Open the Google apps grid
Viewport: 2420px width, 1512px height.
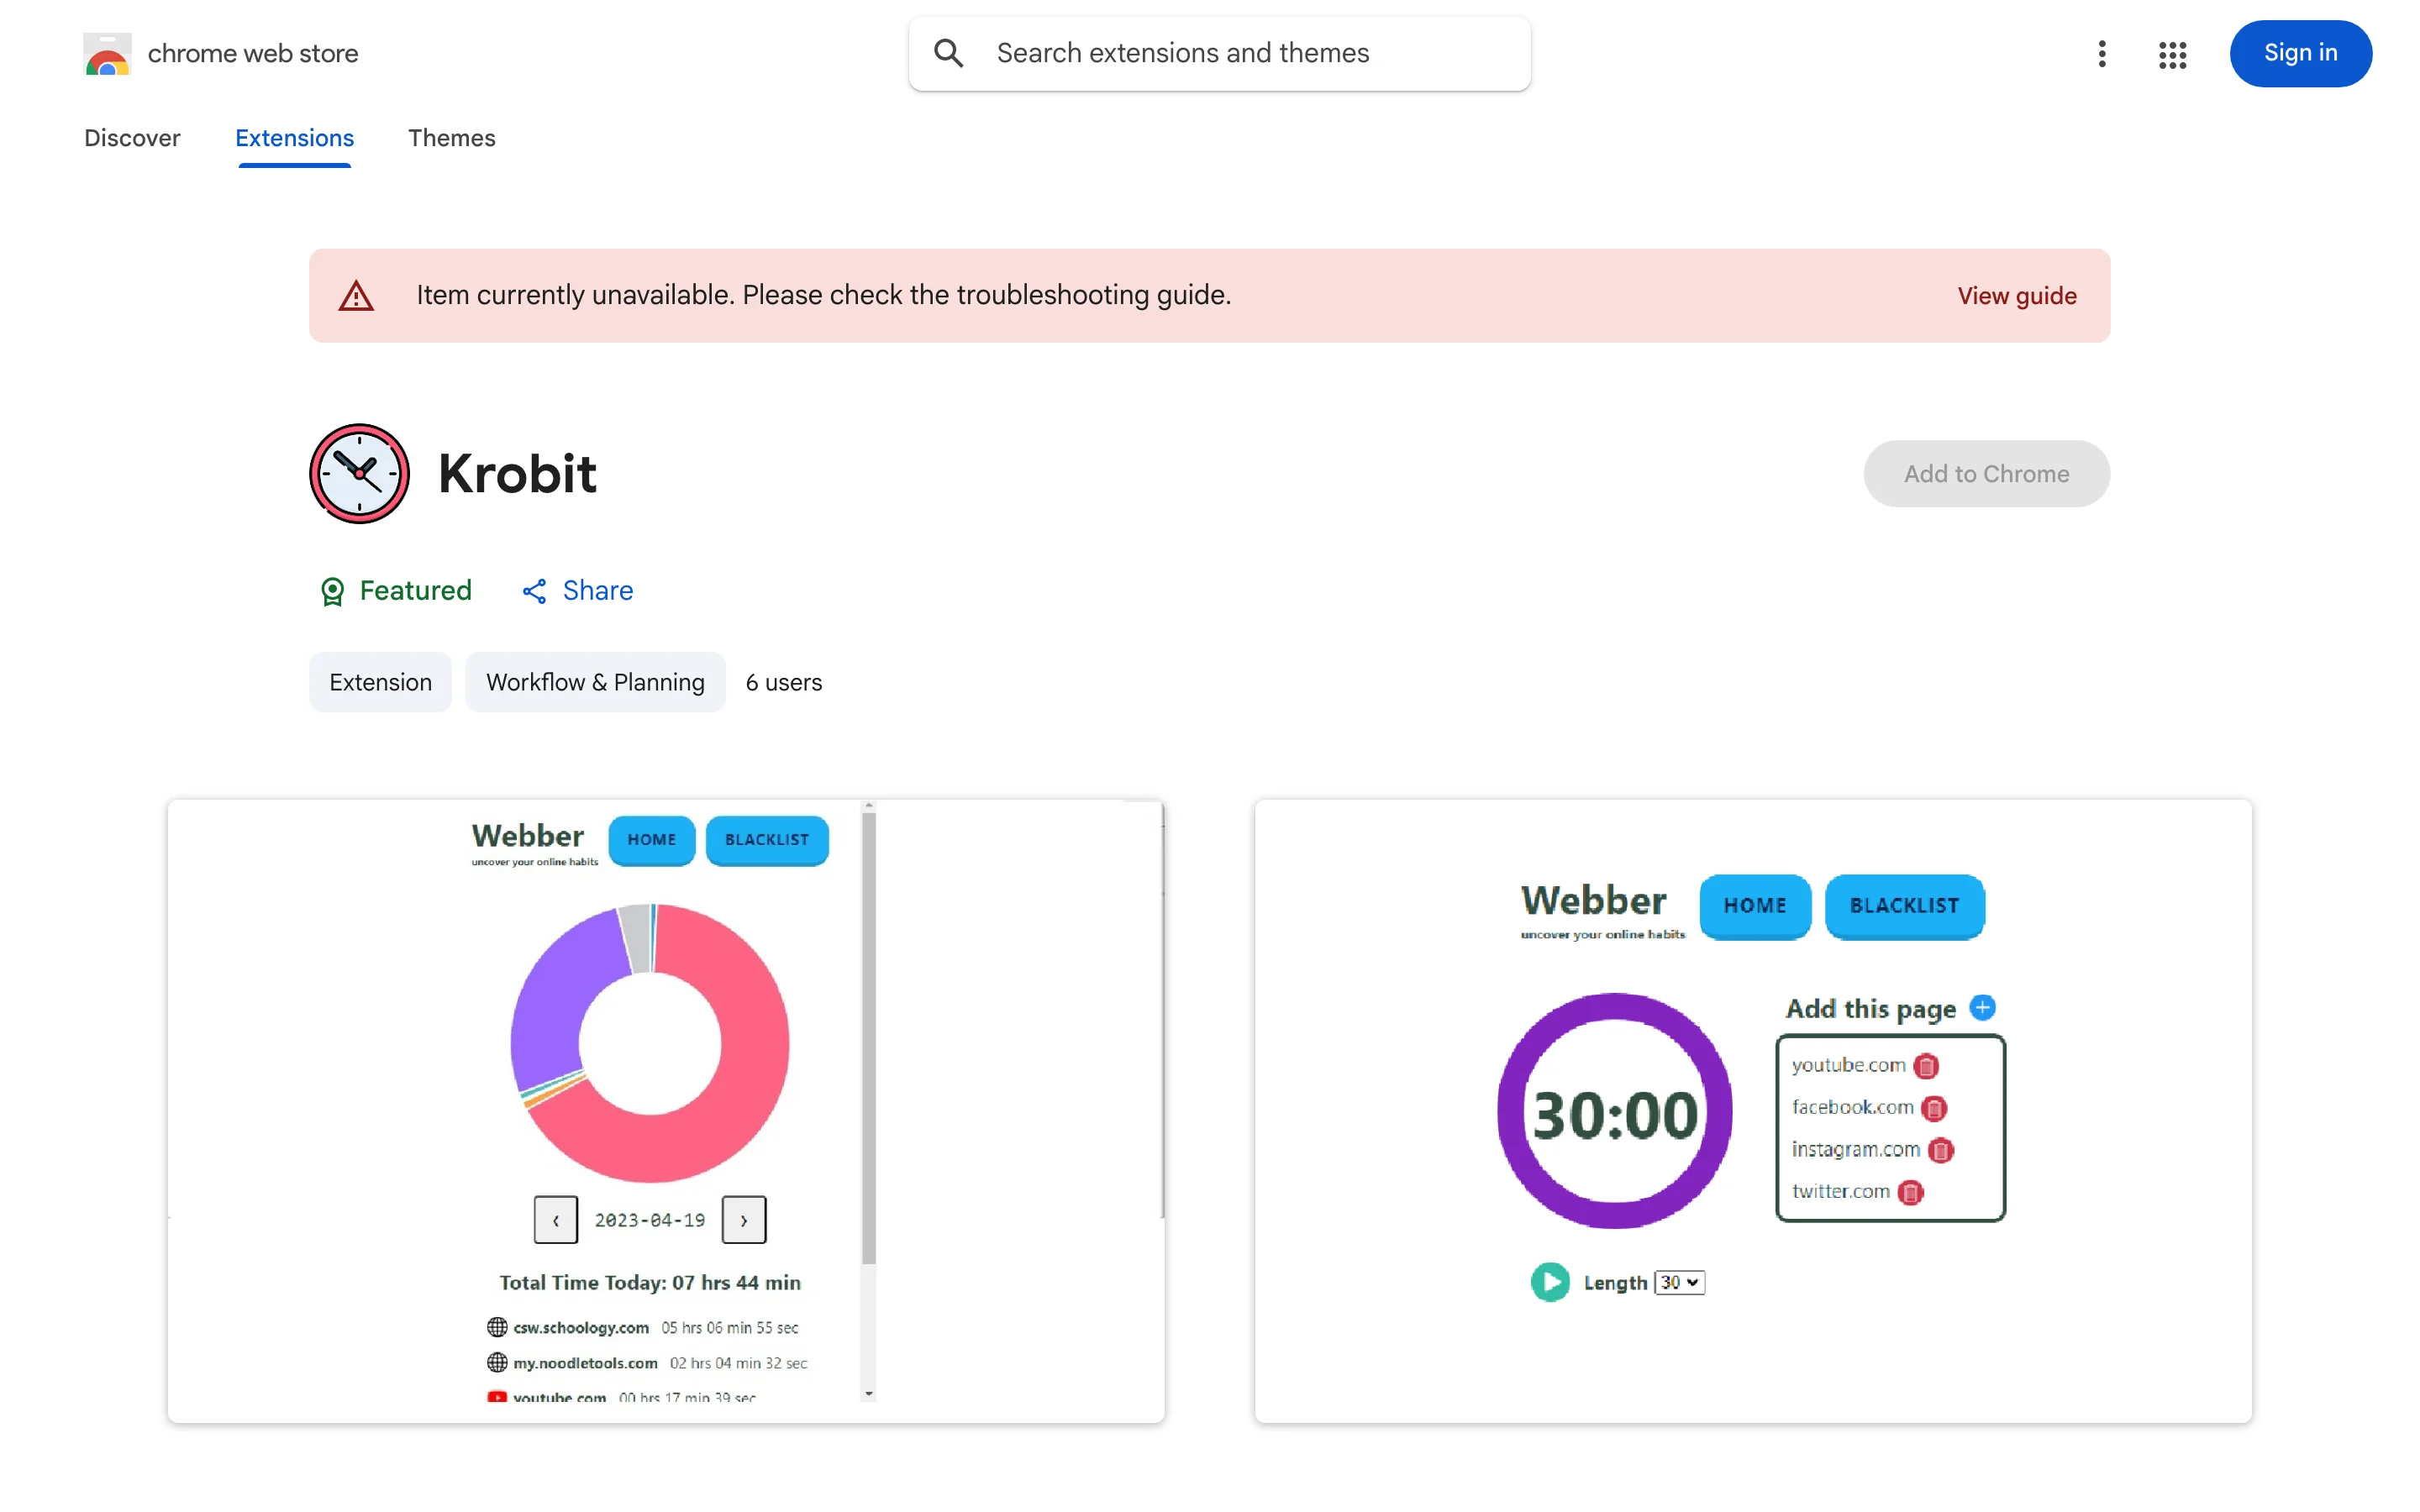pos(2172,54)
